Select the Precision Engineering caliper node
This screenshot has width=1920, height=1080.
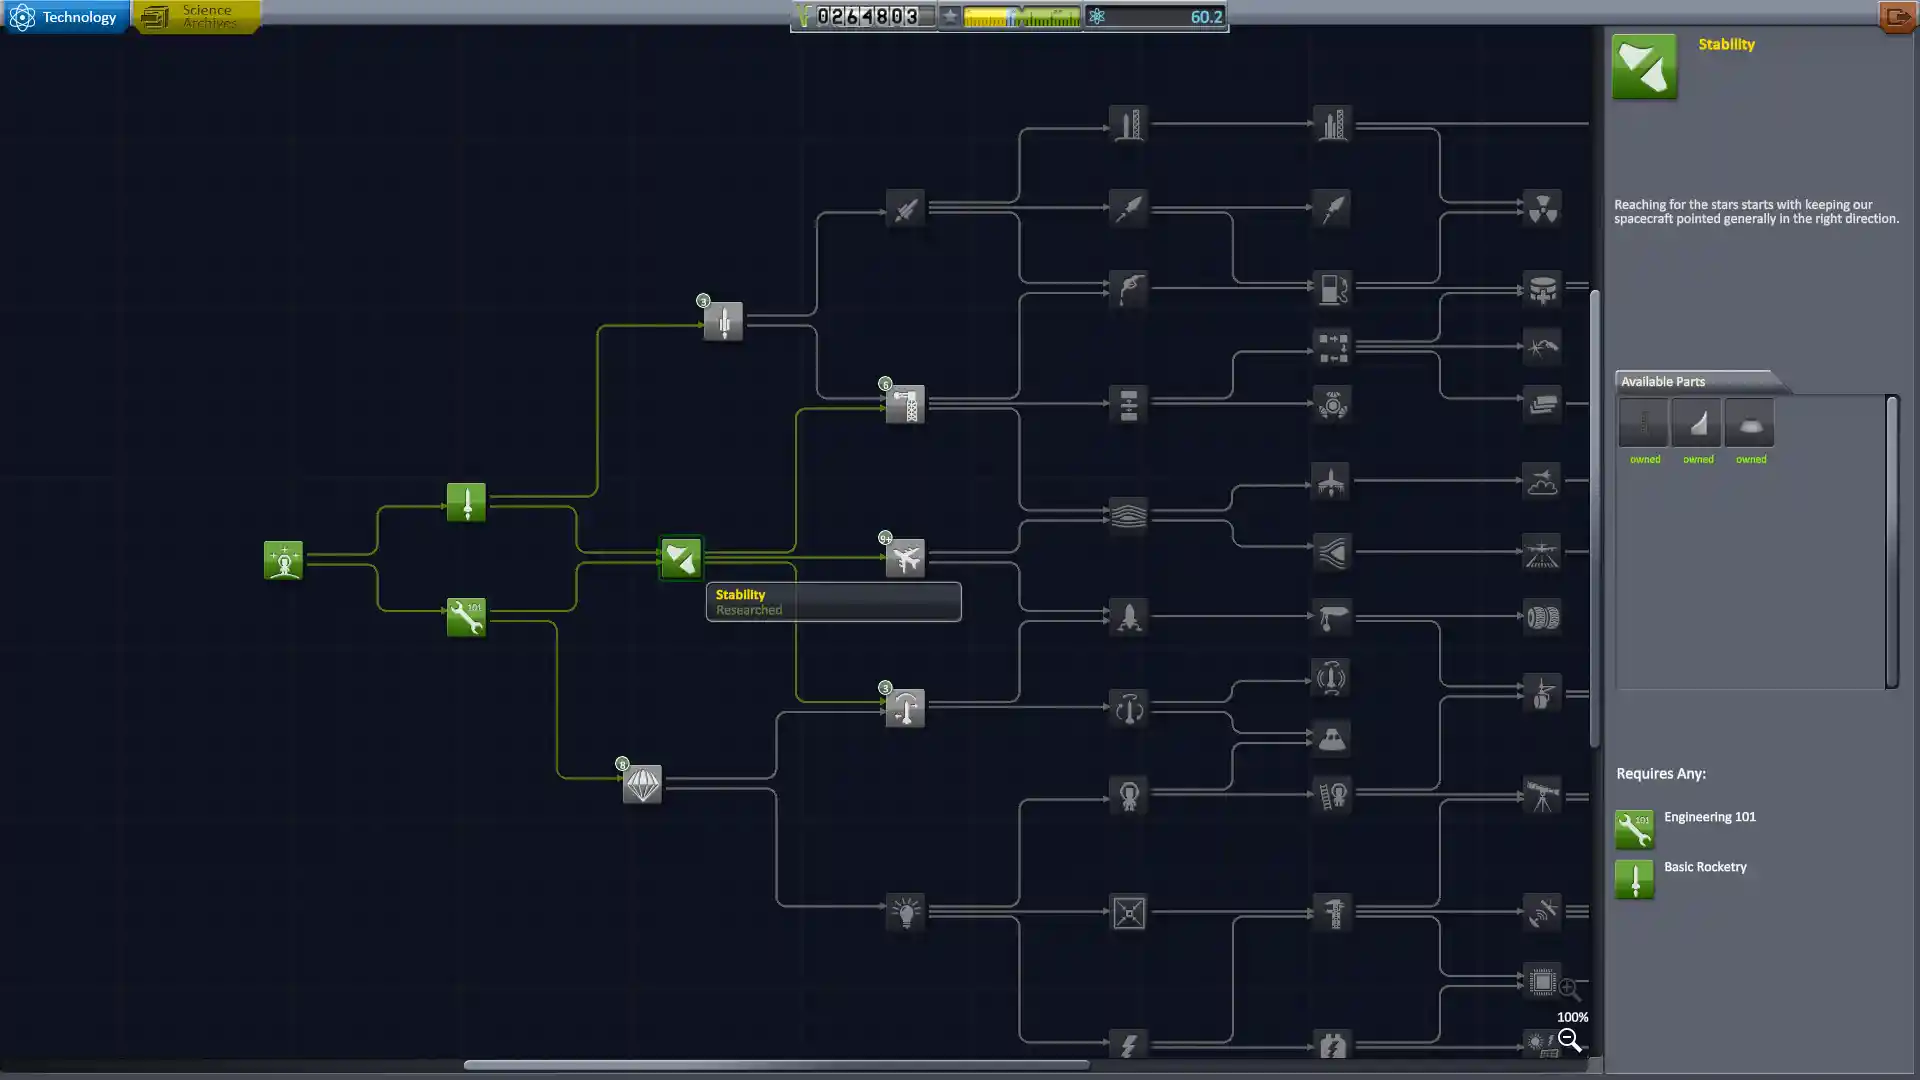(1332, 912)
